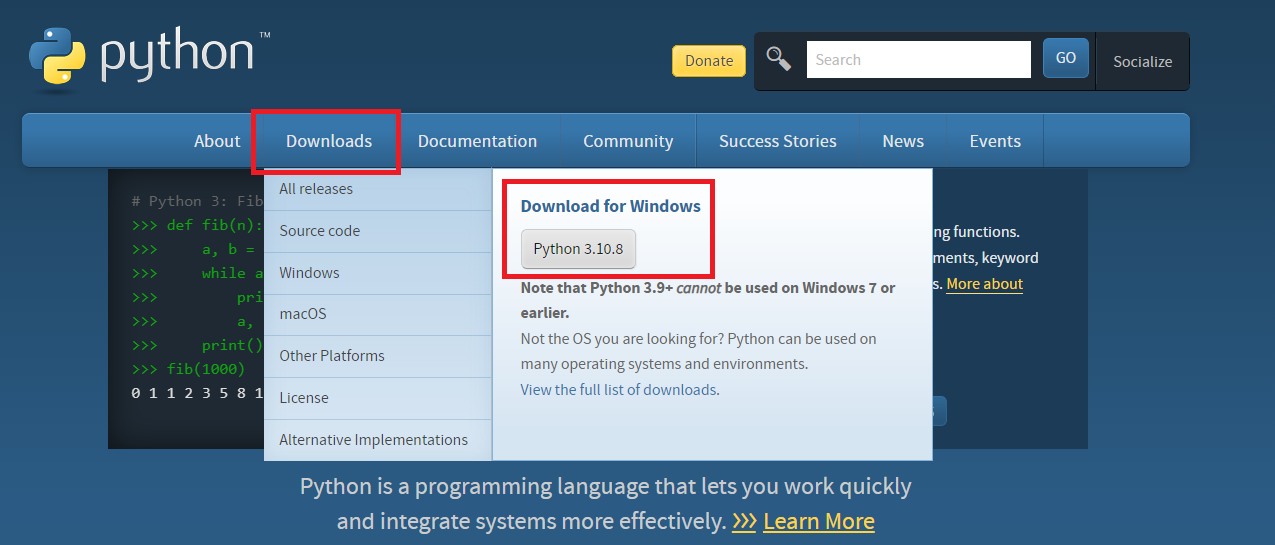Open the Socialize menu
The image size is (1275, 545).
pyautogui.click(x=1142, y=61)
